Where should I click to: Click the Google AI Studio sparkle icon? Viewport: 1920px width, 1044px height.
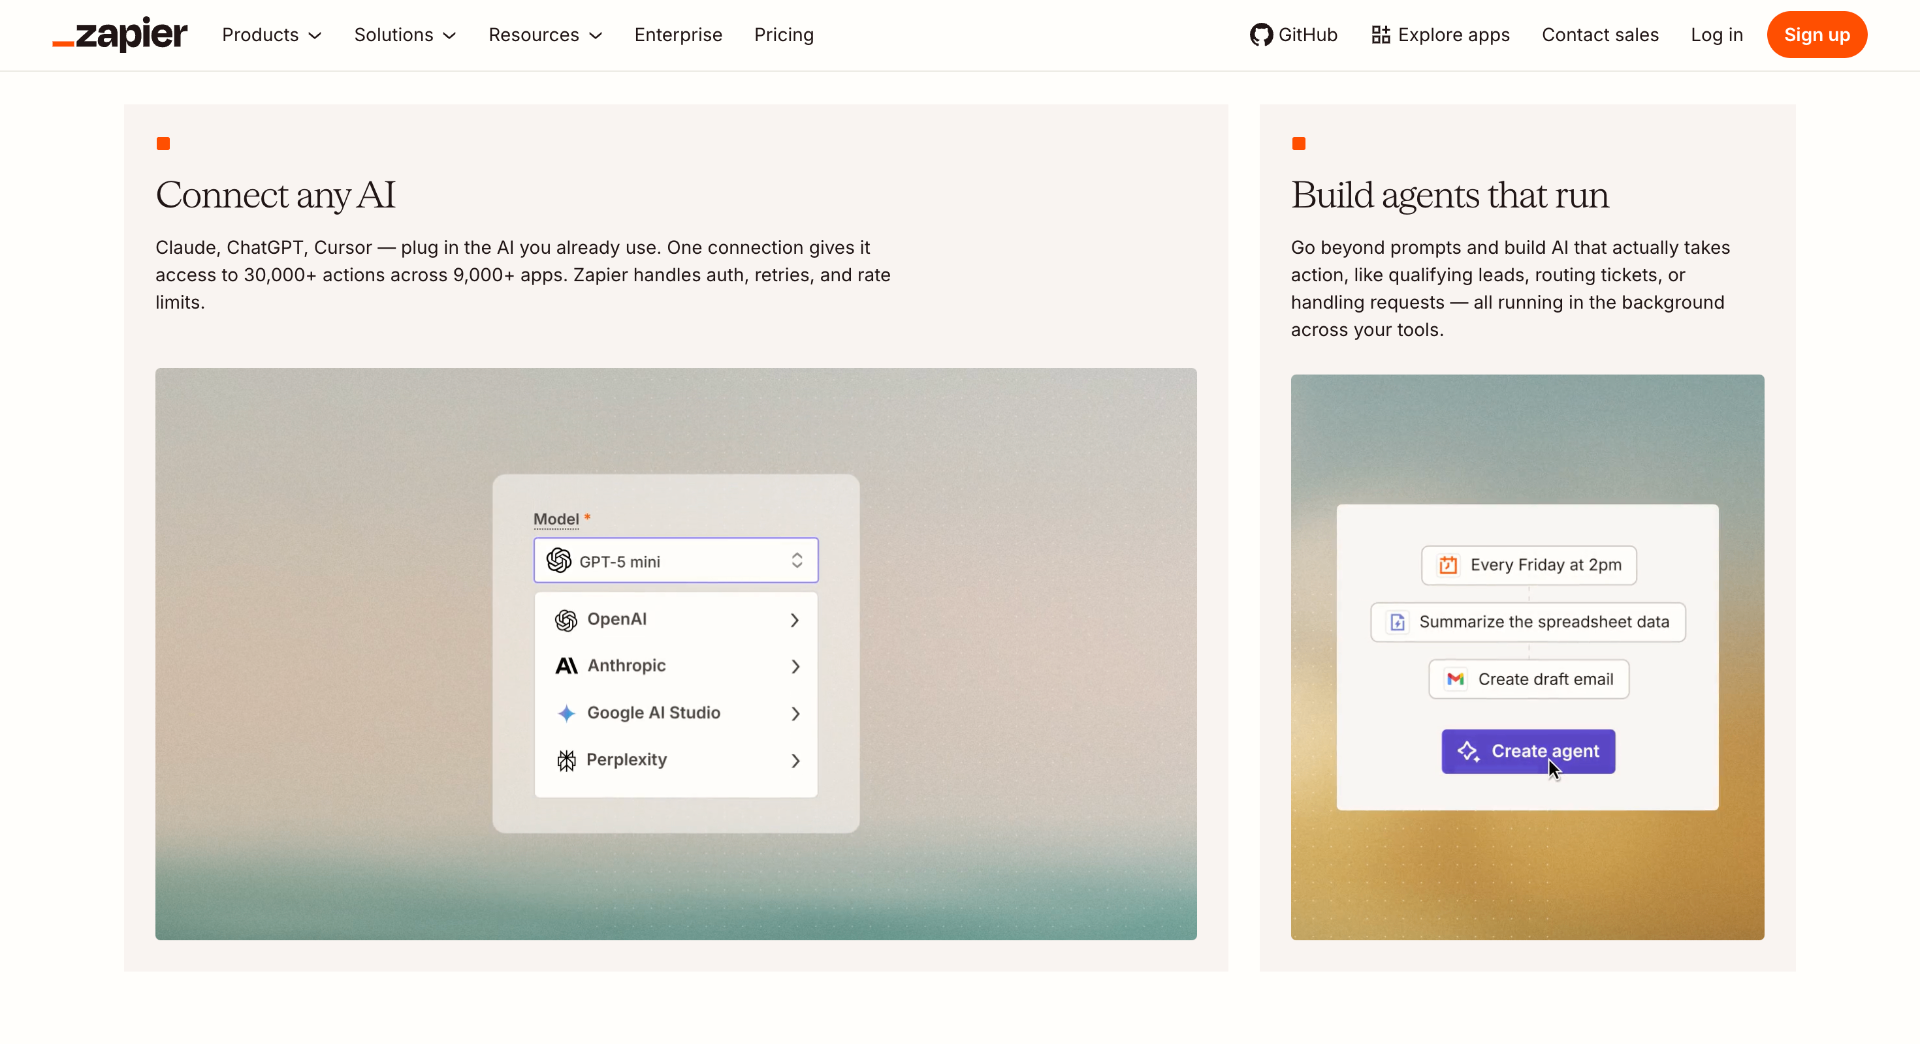[566, 713]
